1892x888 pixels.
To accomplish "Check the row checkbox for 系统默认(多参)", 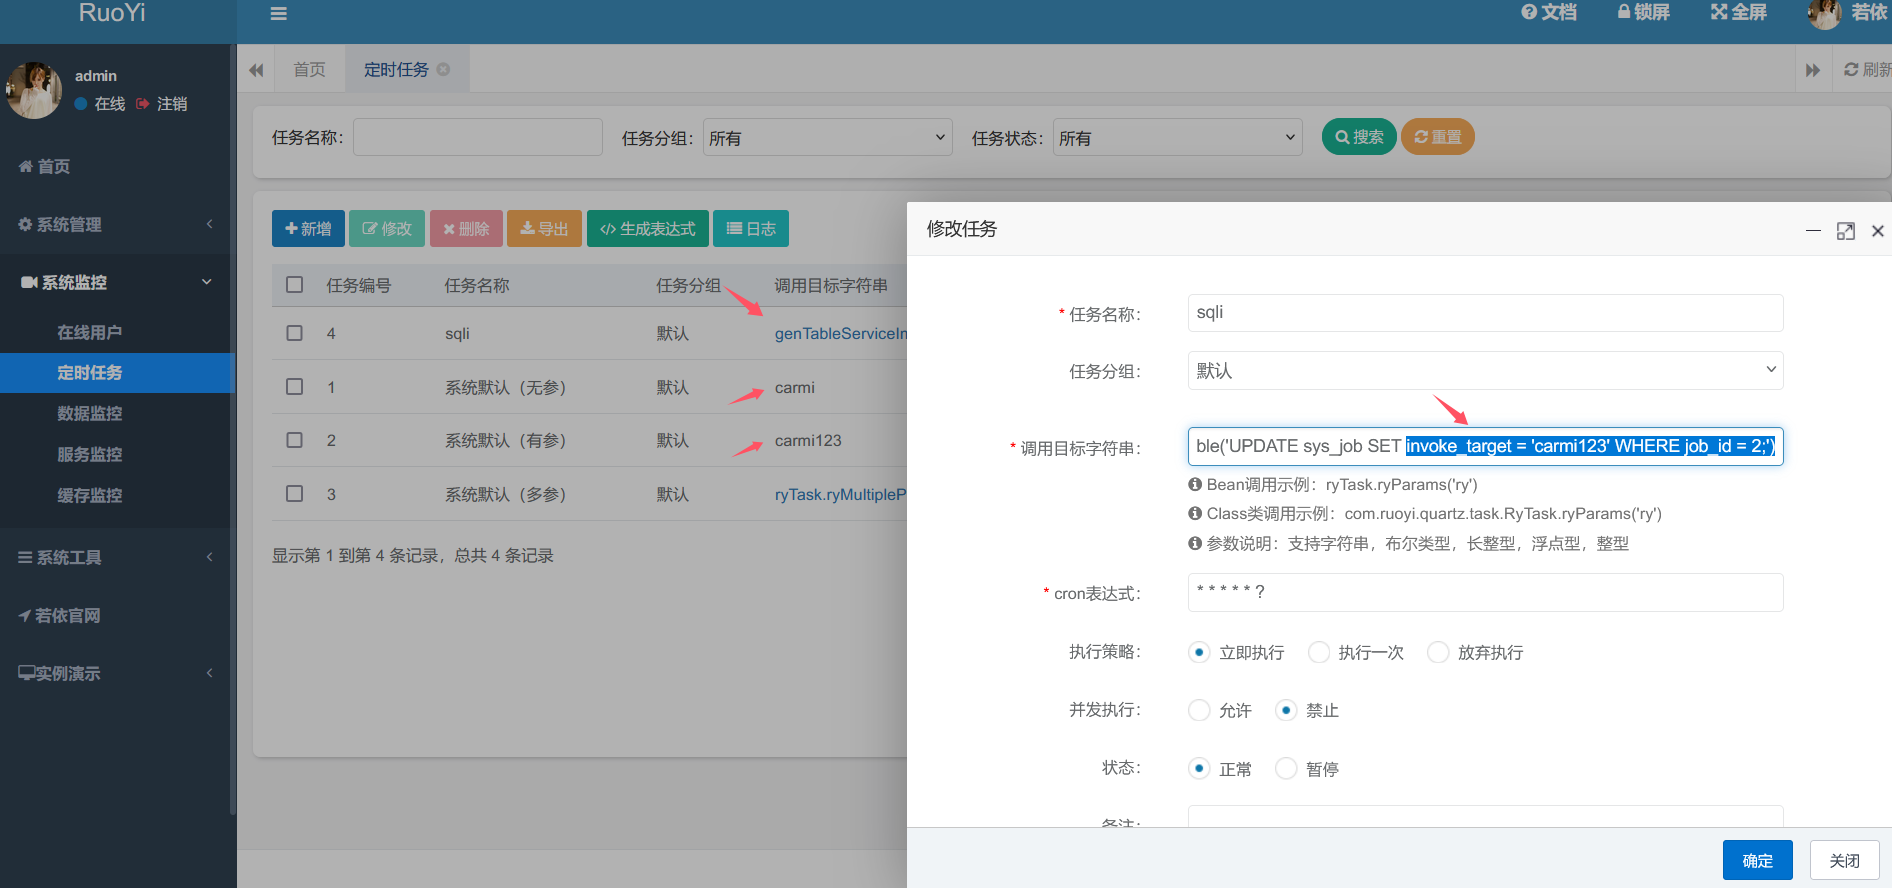I will (x=294, y=493).
